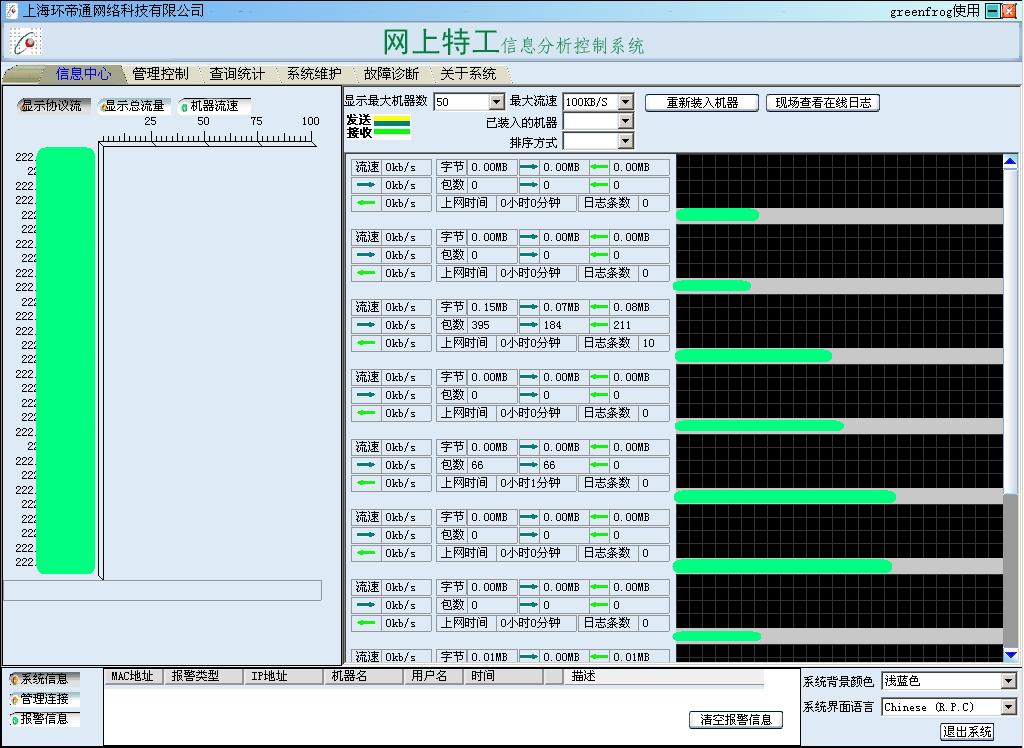Screen dimensions: 1024x748
Task: Click the yellow send (发送) legend swatch
Action: click(x=391, y=120)
